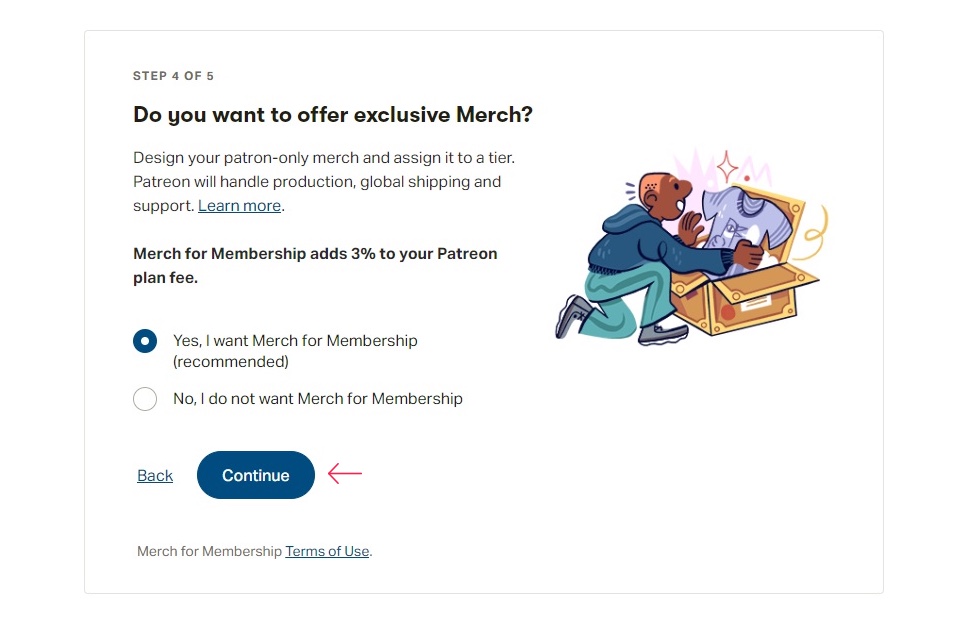This screenshot has width=969, height=618.
Task: Click the "No, I do not want Merch" label text
Action: click(317, 399)
